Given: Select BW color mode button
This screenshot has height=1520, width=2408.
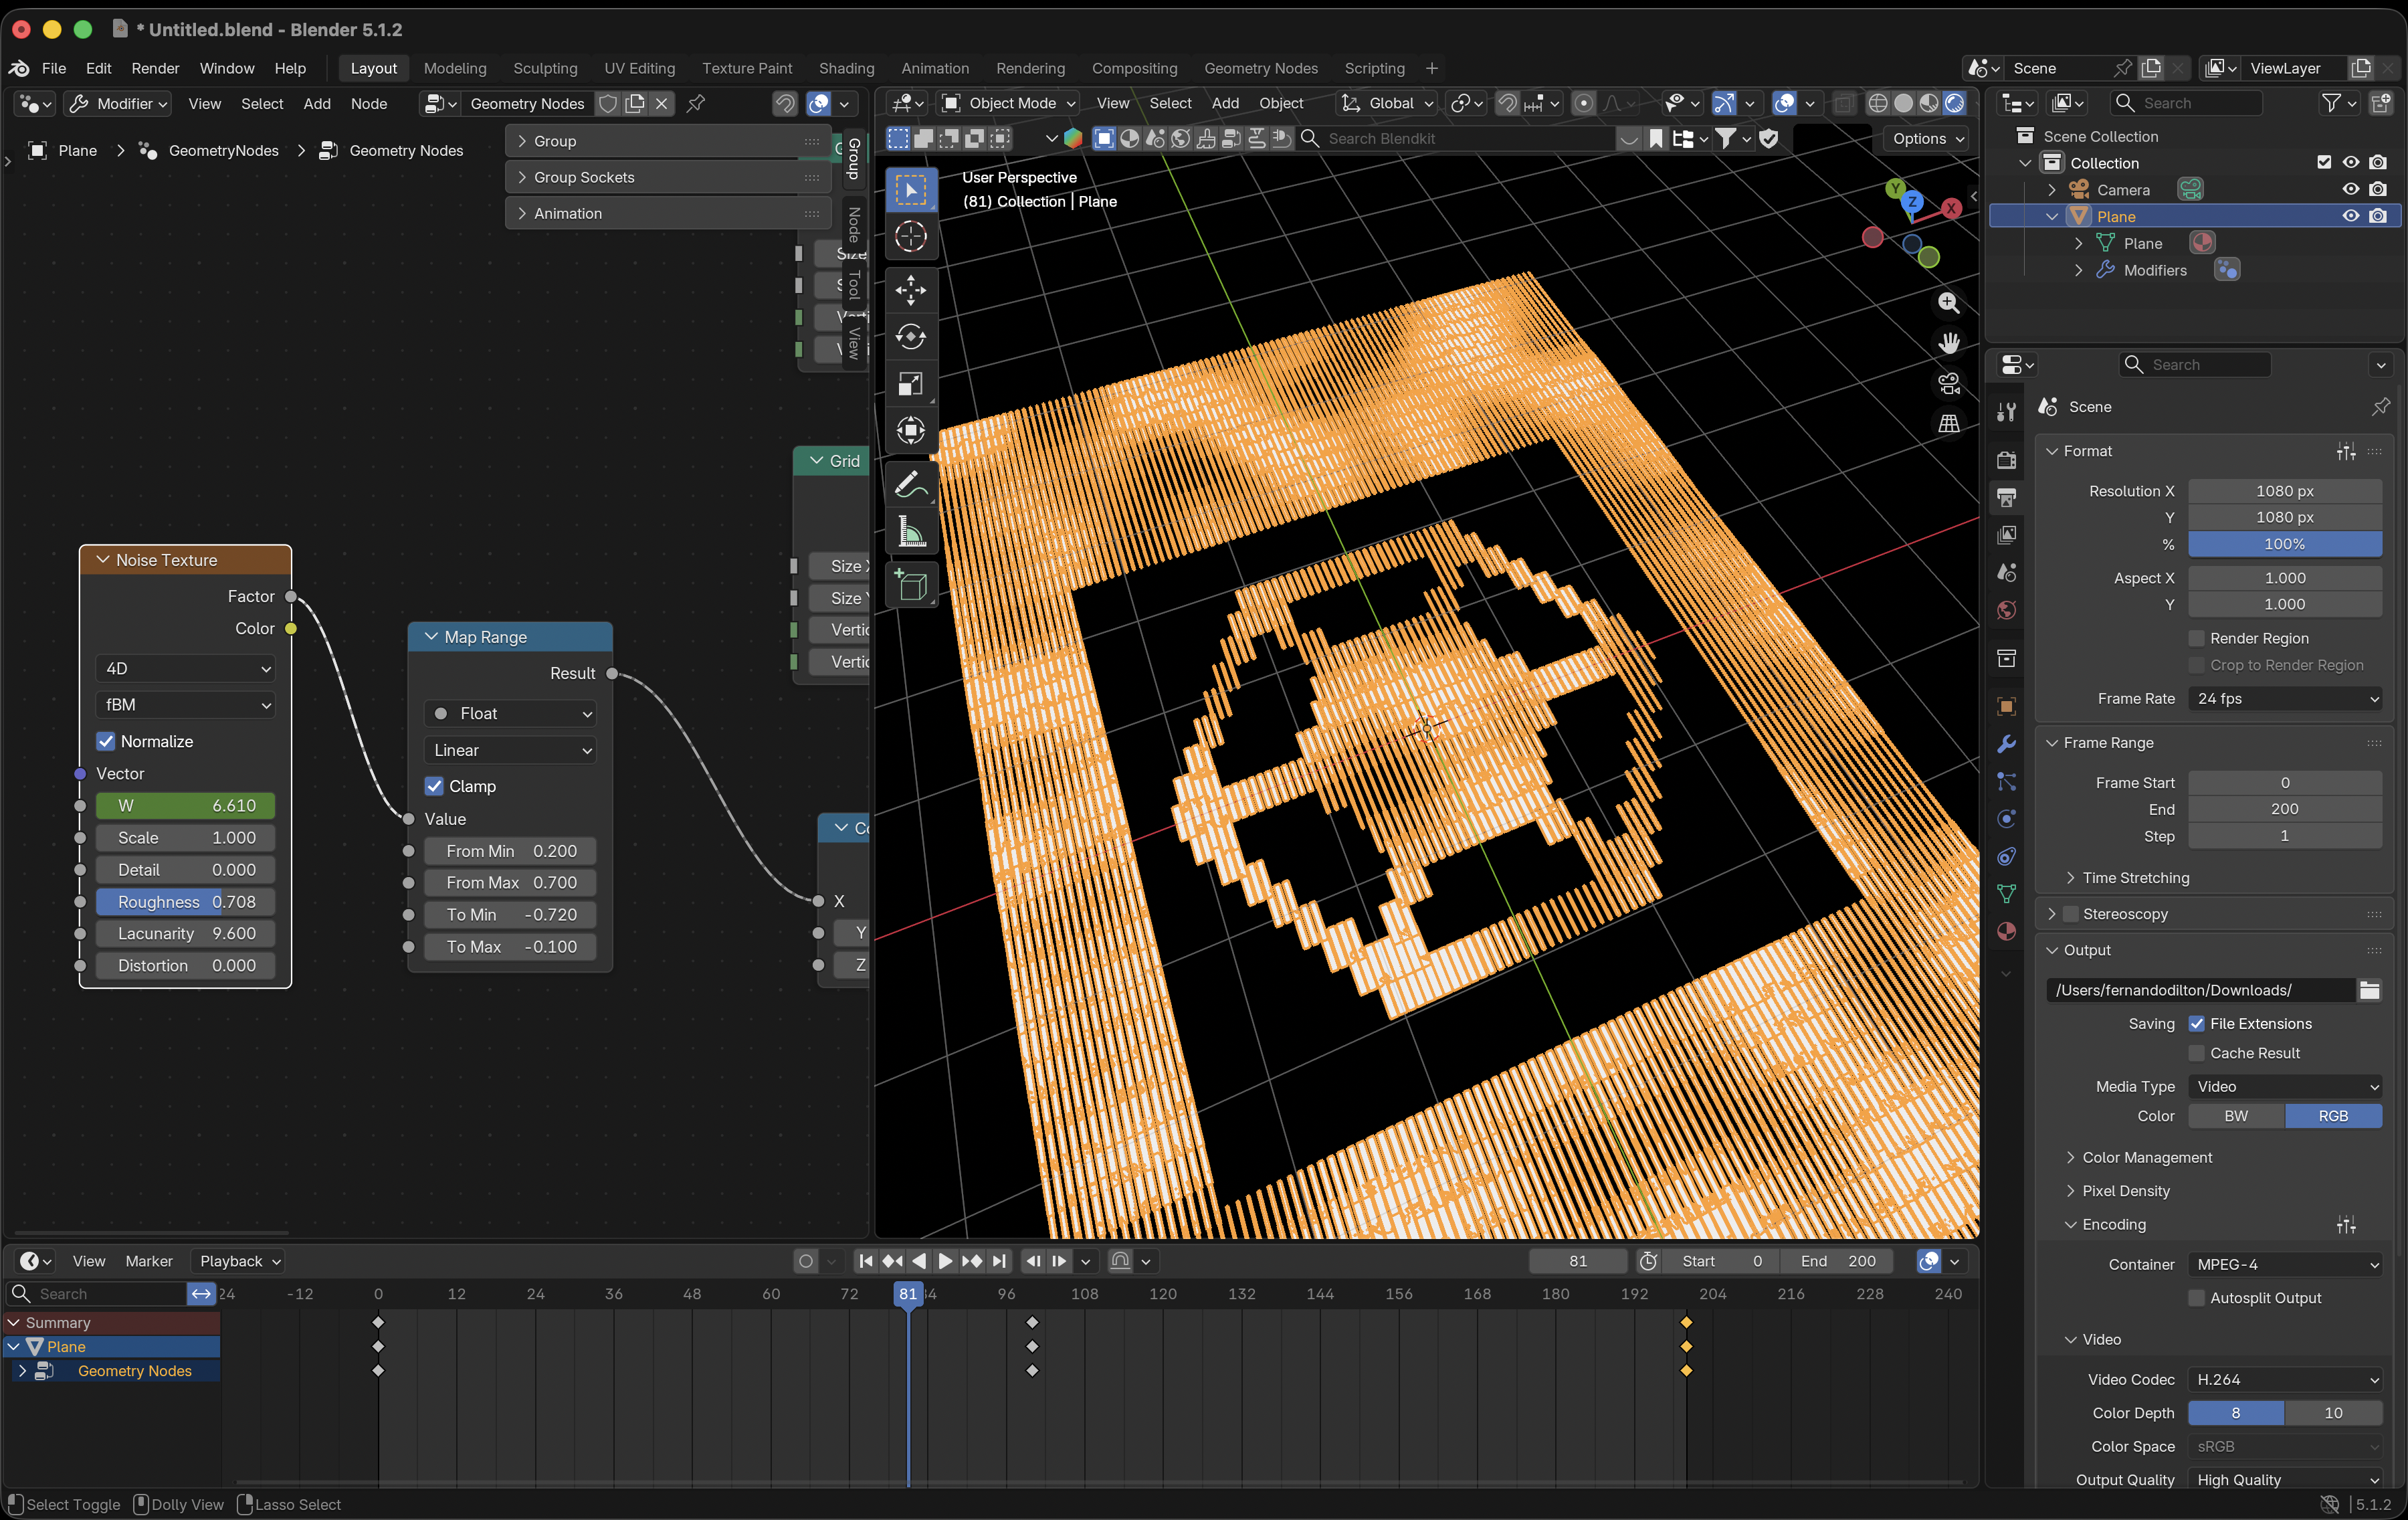Looking at the screenshot, I should (2236, 1116).
